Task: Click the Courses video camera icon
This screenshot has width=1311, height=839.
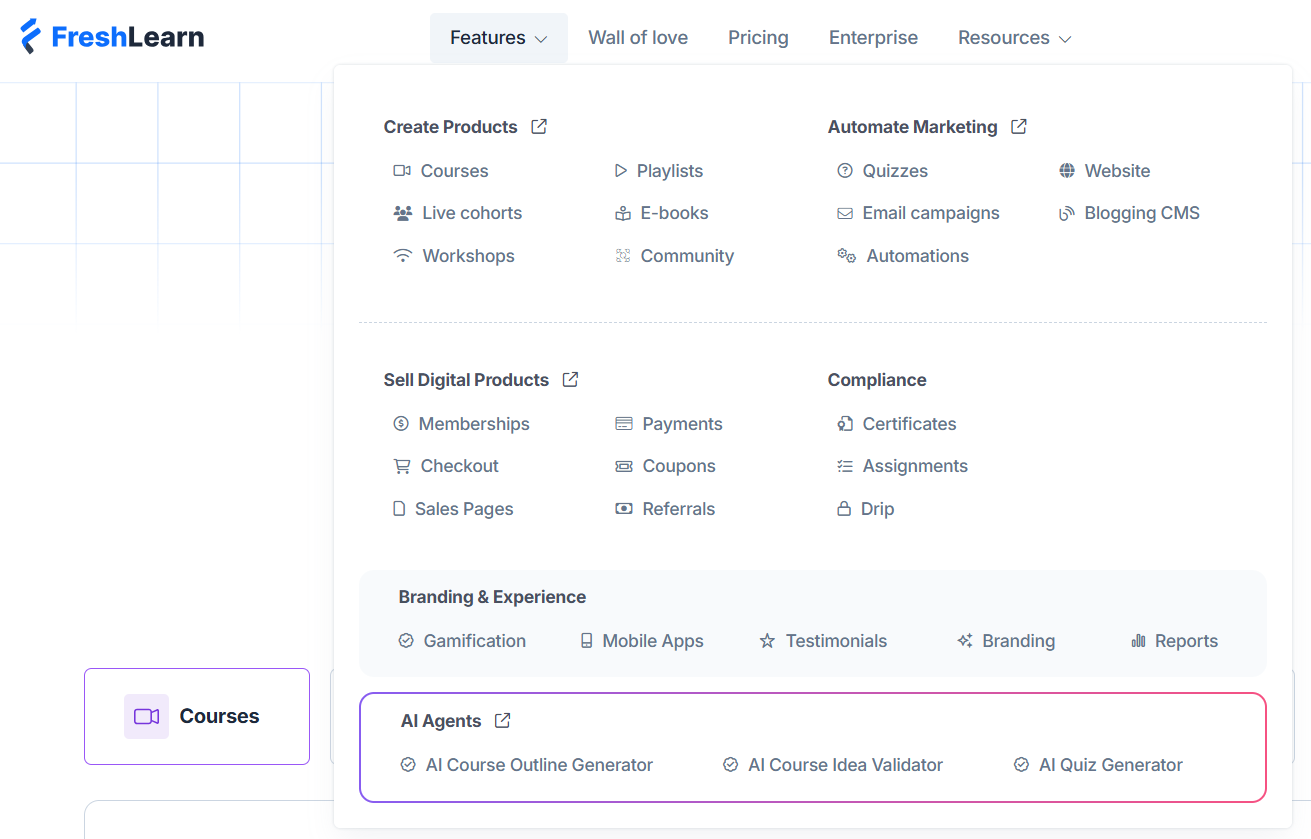Action: coord(402,170)
